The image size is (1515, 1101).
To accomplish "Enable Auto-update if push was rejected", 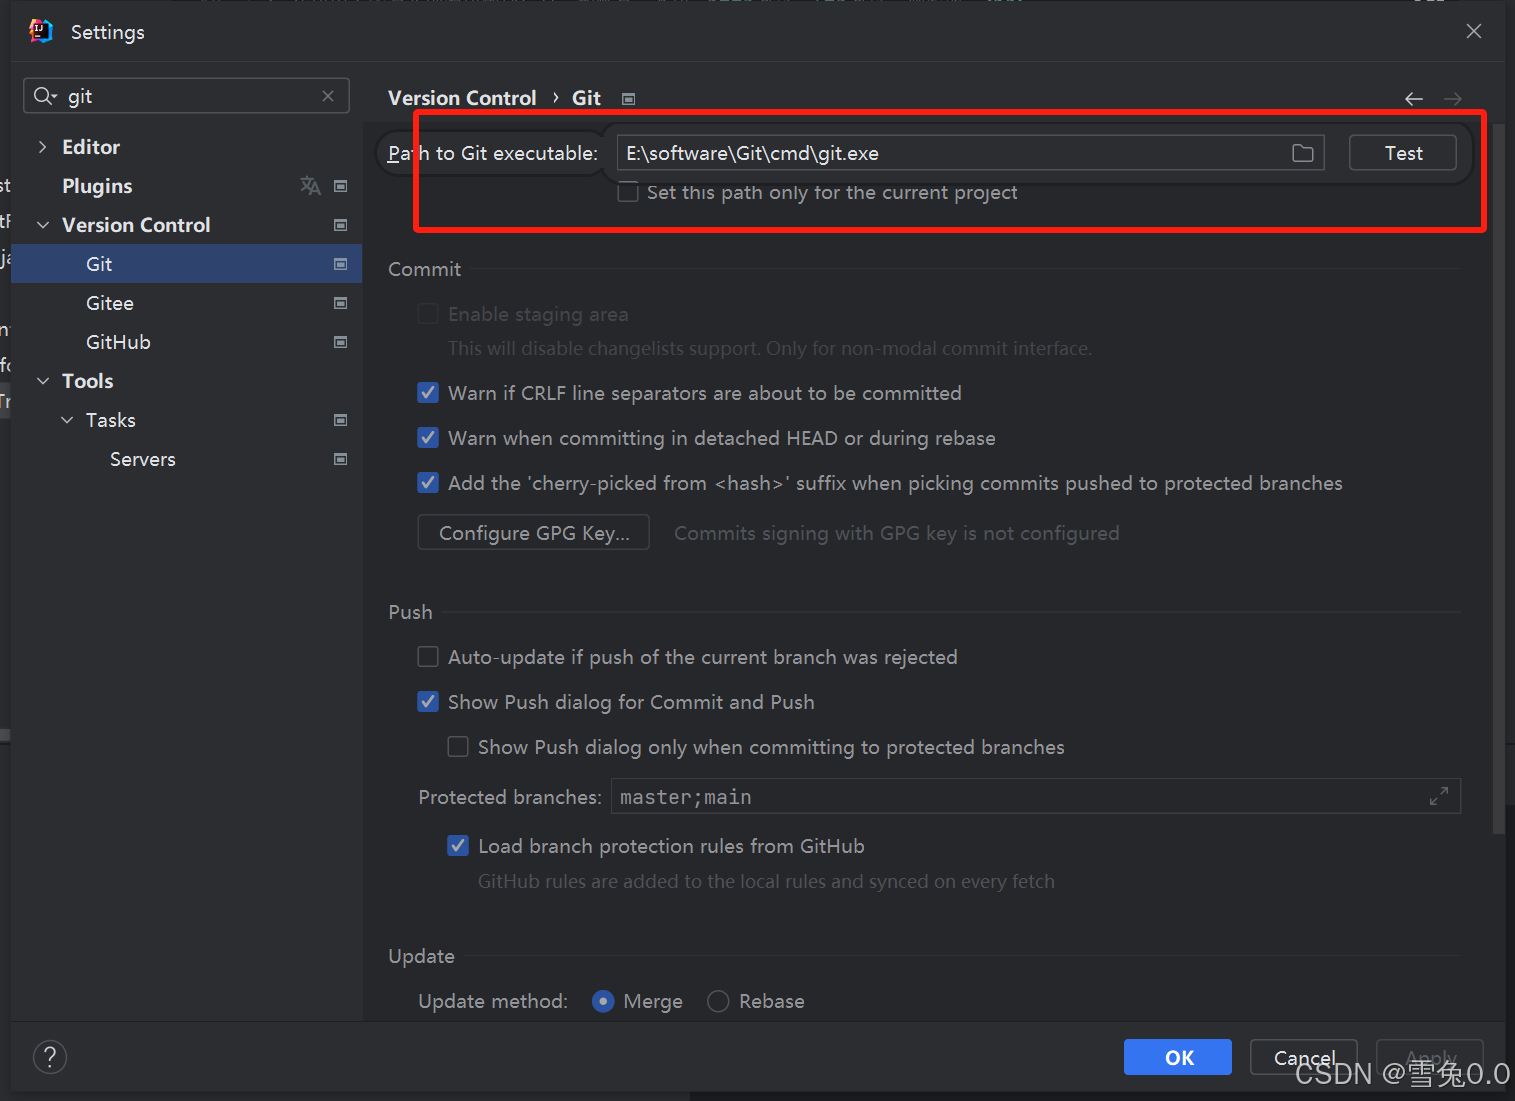I will point(428,657).
